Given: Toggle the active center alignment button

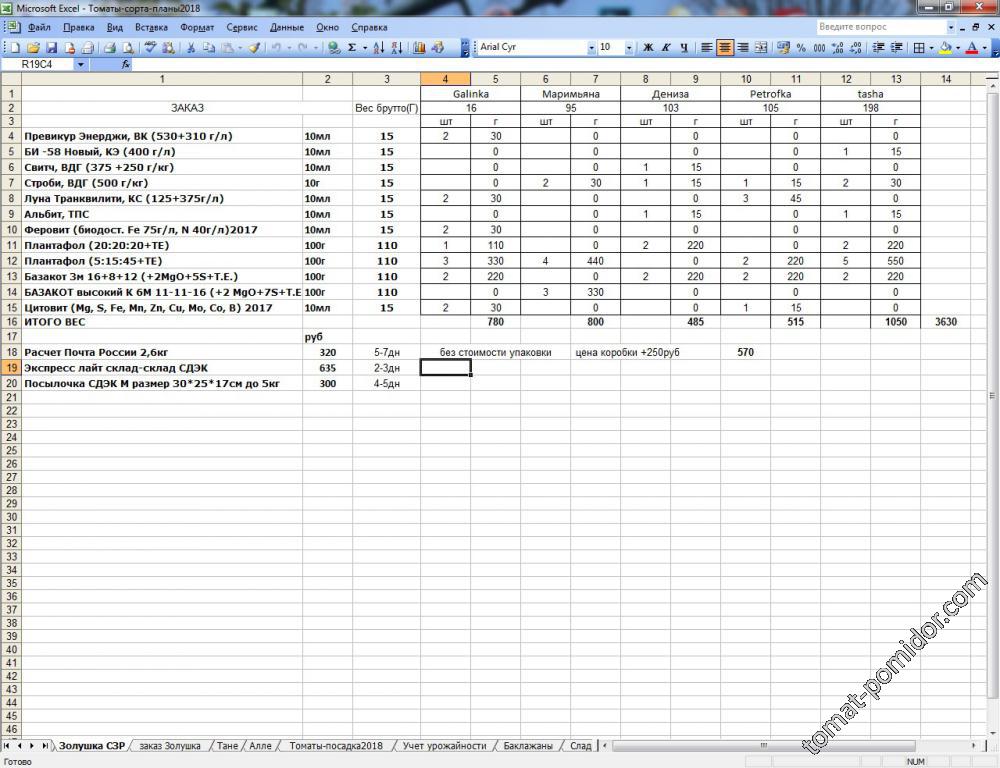Looking at the screenshot, I should [725, 47].
